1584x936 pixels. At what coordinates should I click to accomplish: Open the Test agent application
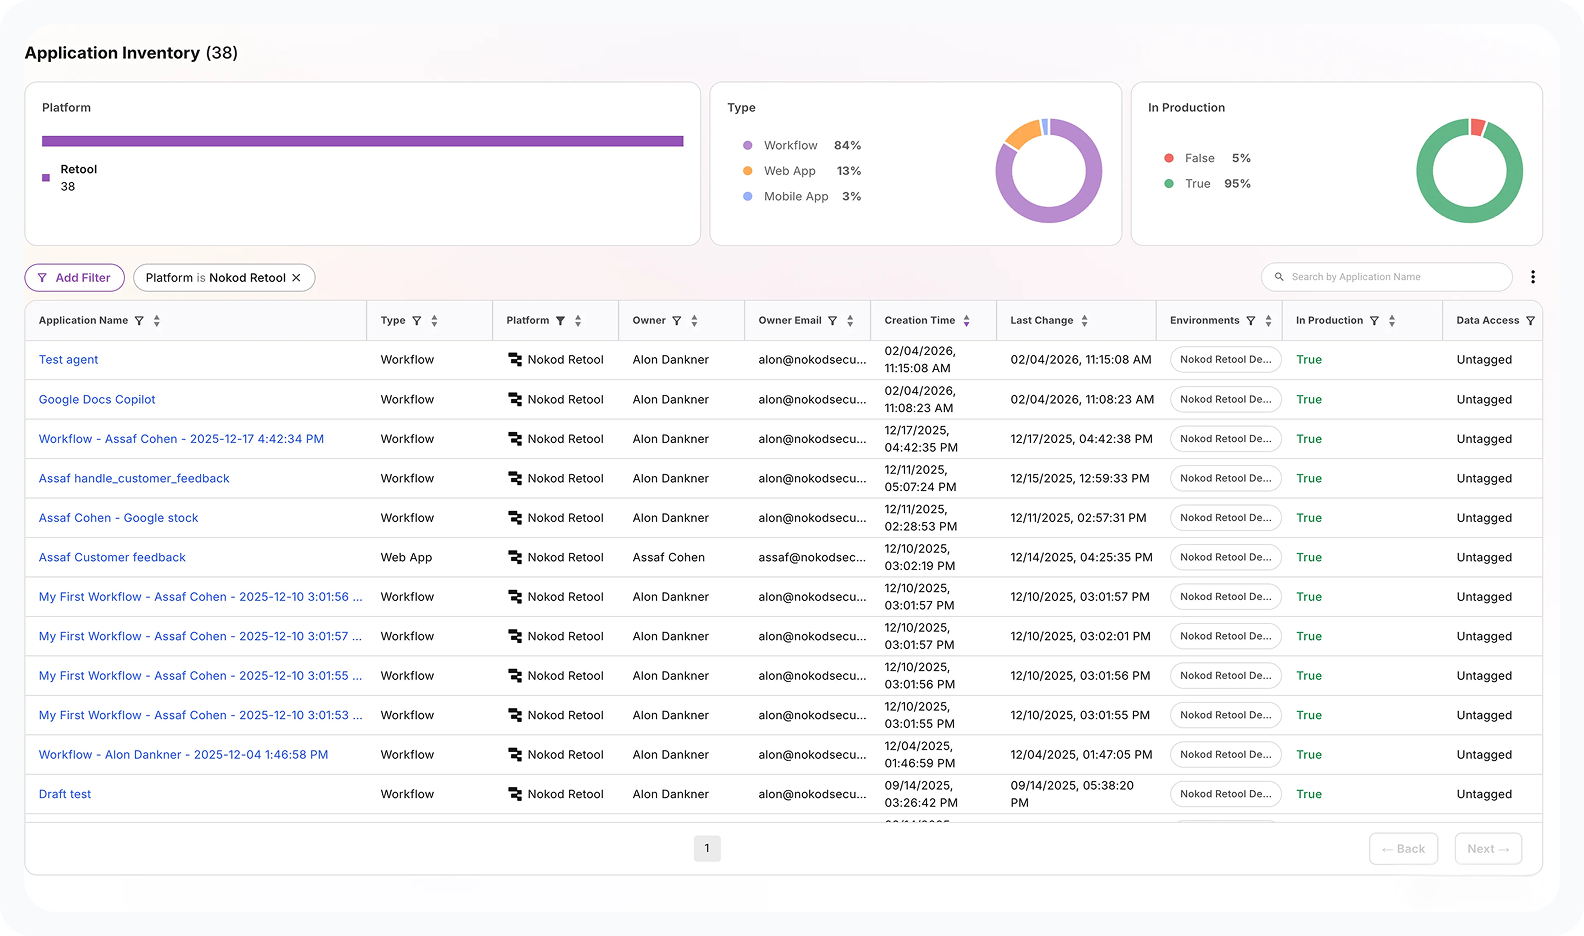click(x=68, y=360)
